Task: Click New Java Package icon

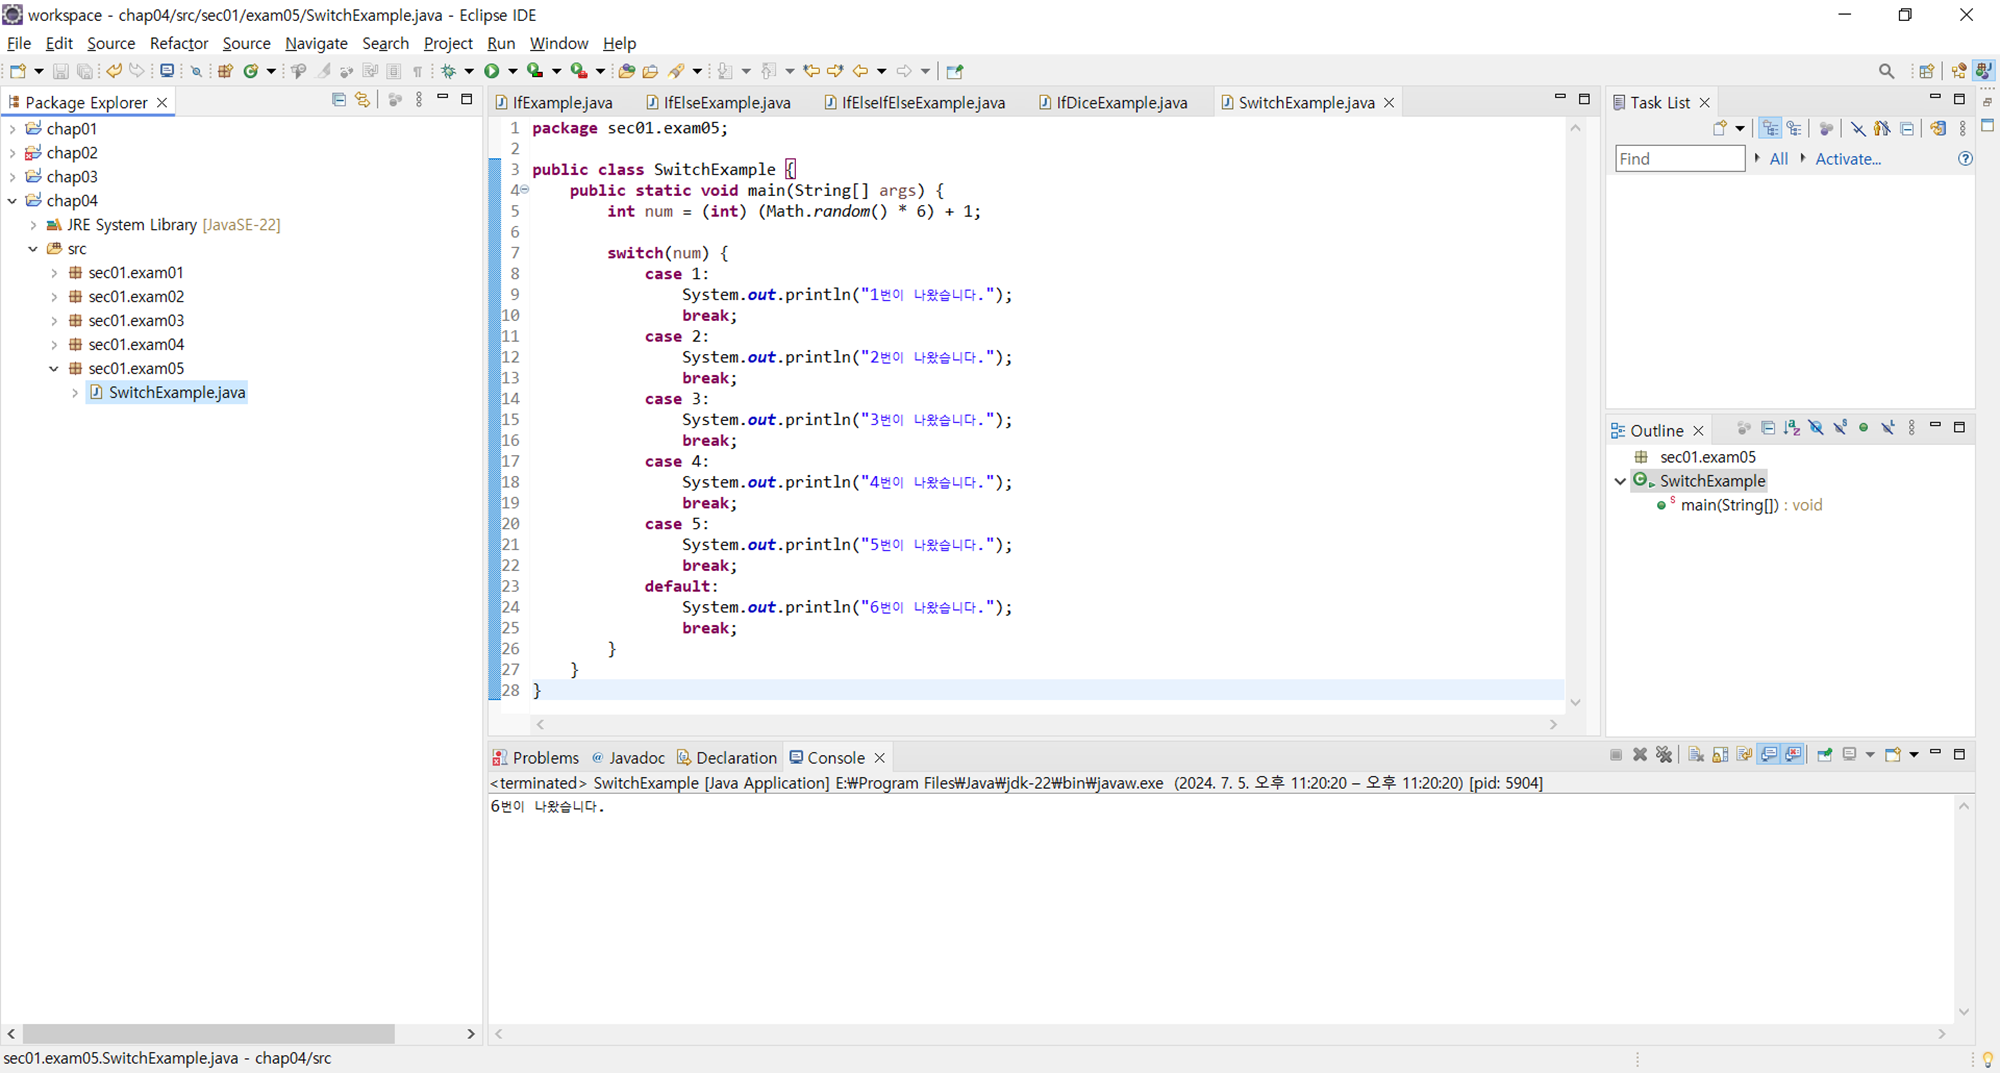Action: [225, 71]
